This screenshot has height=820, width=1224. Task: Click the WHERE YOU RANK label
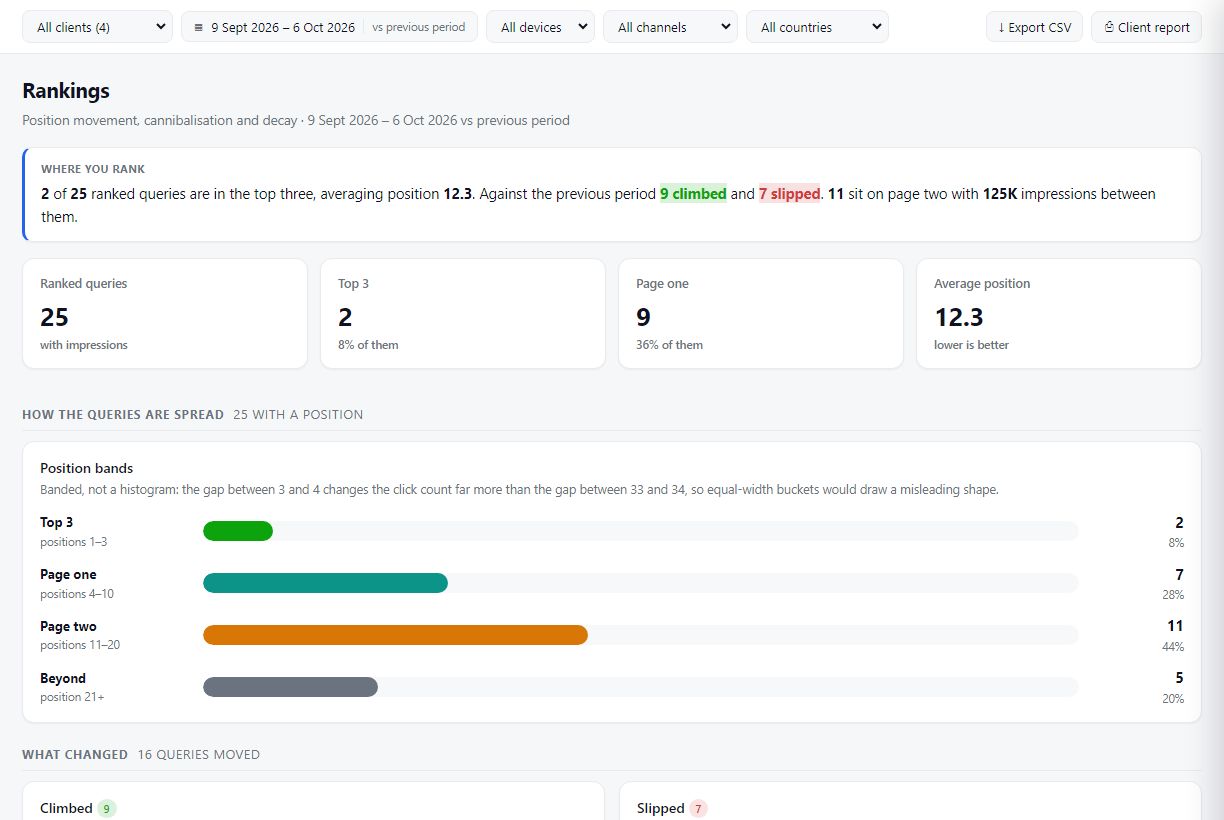93,169
